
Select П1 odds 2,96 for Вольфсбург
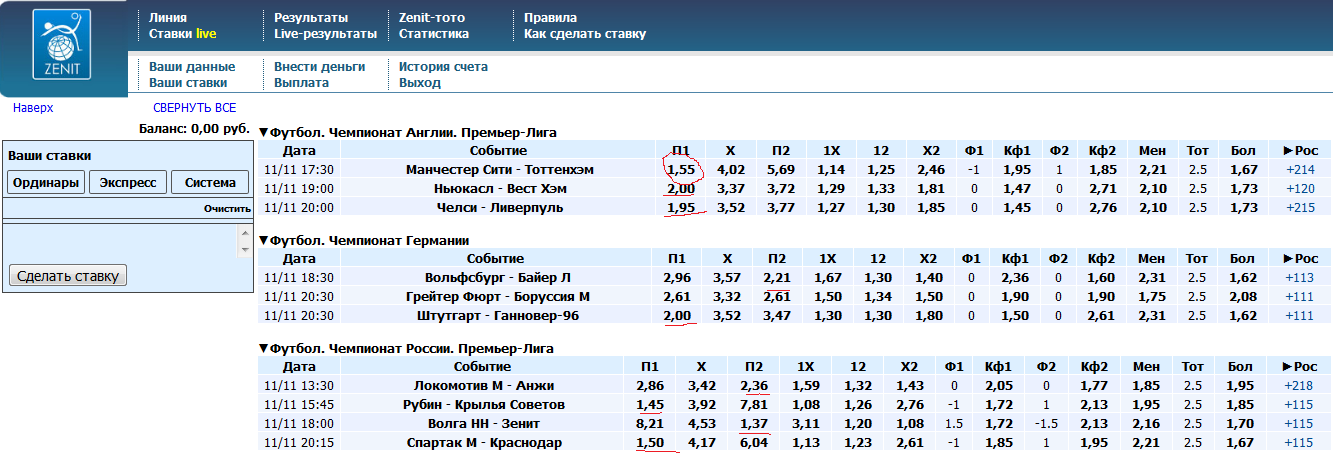pyautogui.click(x=677, y=278)
